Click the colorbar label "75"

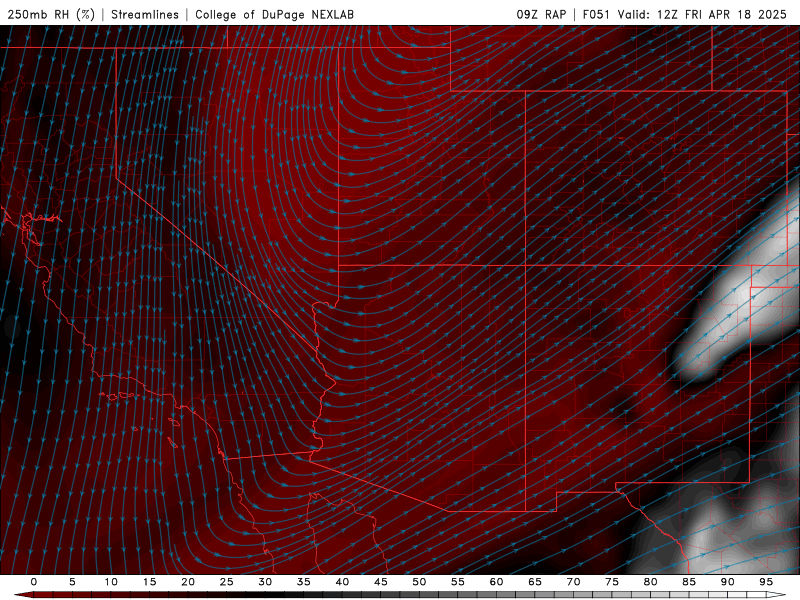click(x=612, y=582)
